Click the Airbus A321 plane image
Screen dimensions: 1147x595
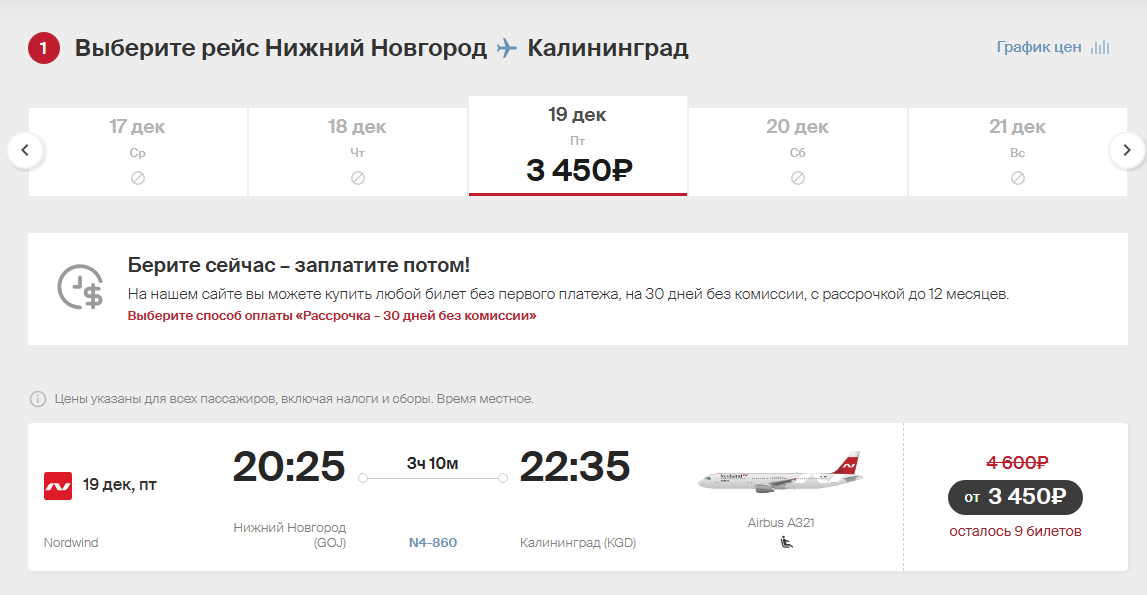click(x=781, y=473)
